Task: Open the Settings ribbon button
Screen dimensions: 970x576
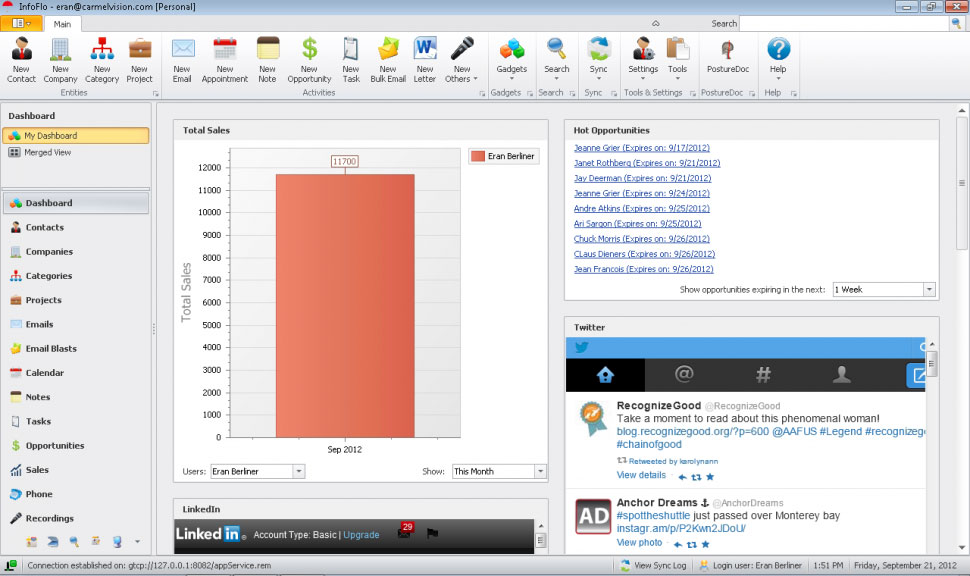Action: 643,59
